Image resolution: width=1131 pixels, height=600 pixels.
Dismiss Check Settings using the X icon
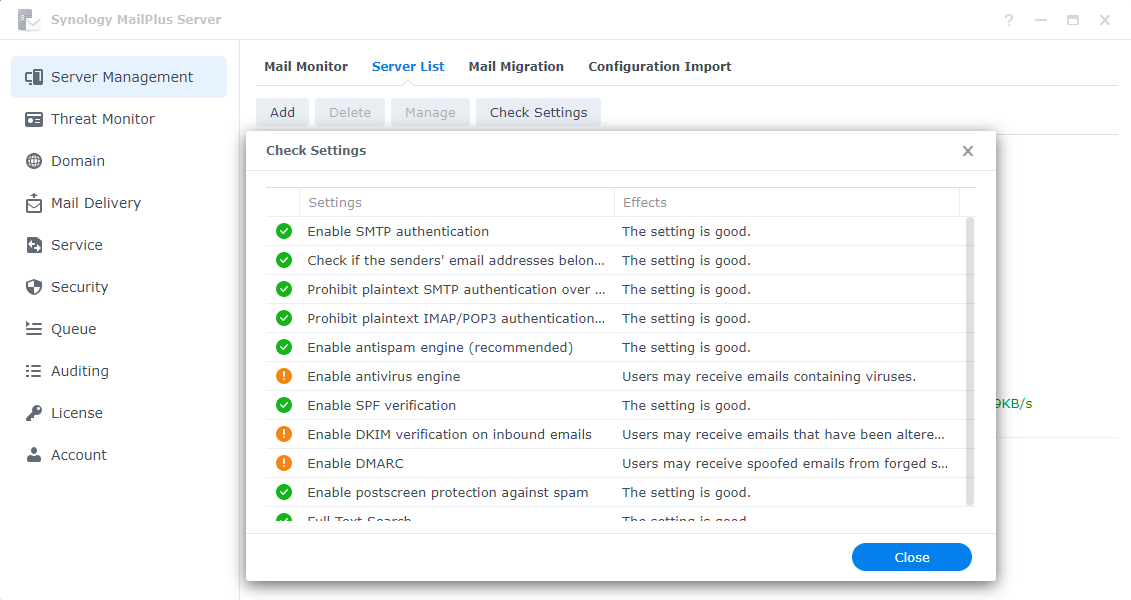coord(967,150)
